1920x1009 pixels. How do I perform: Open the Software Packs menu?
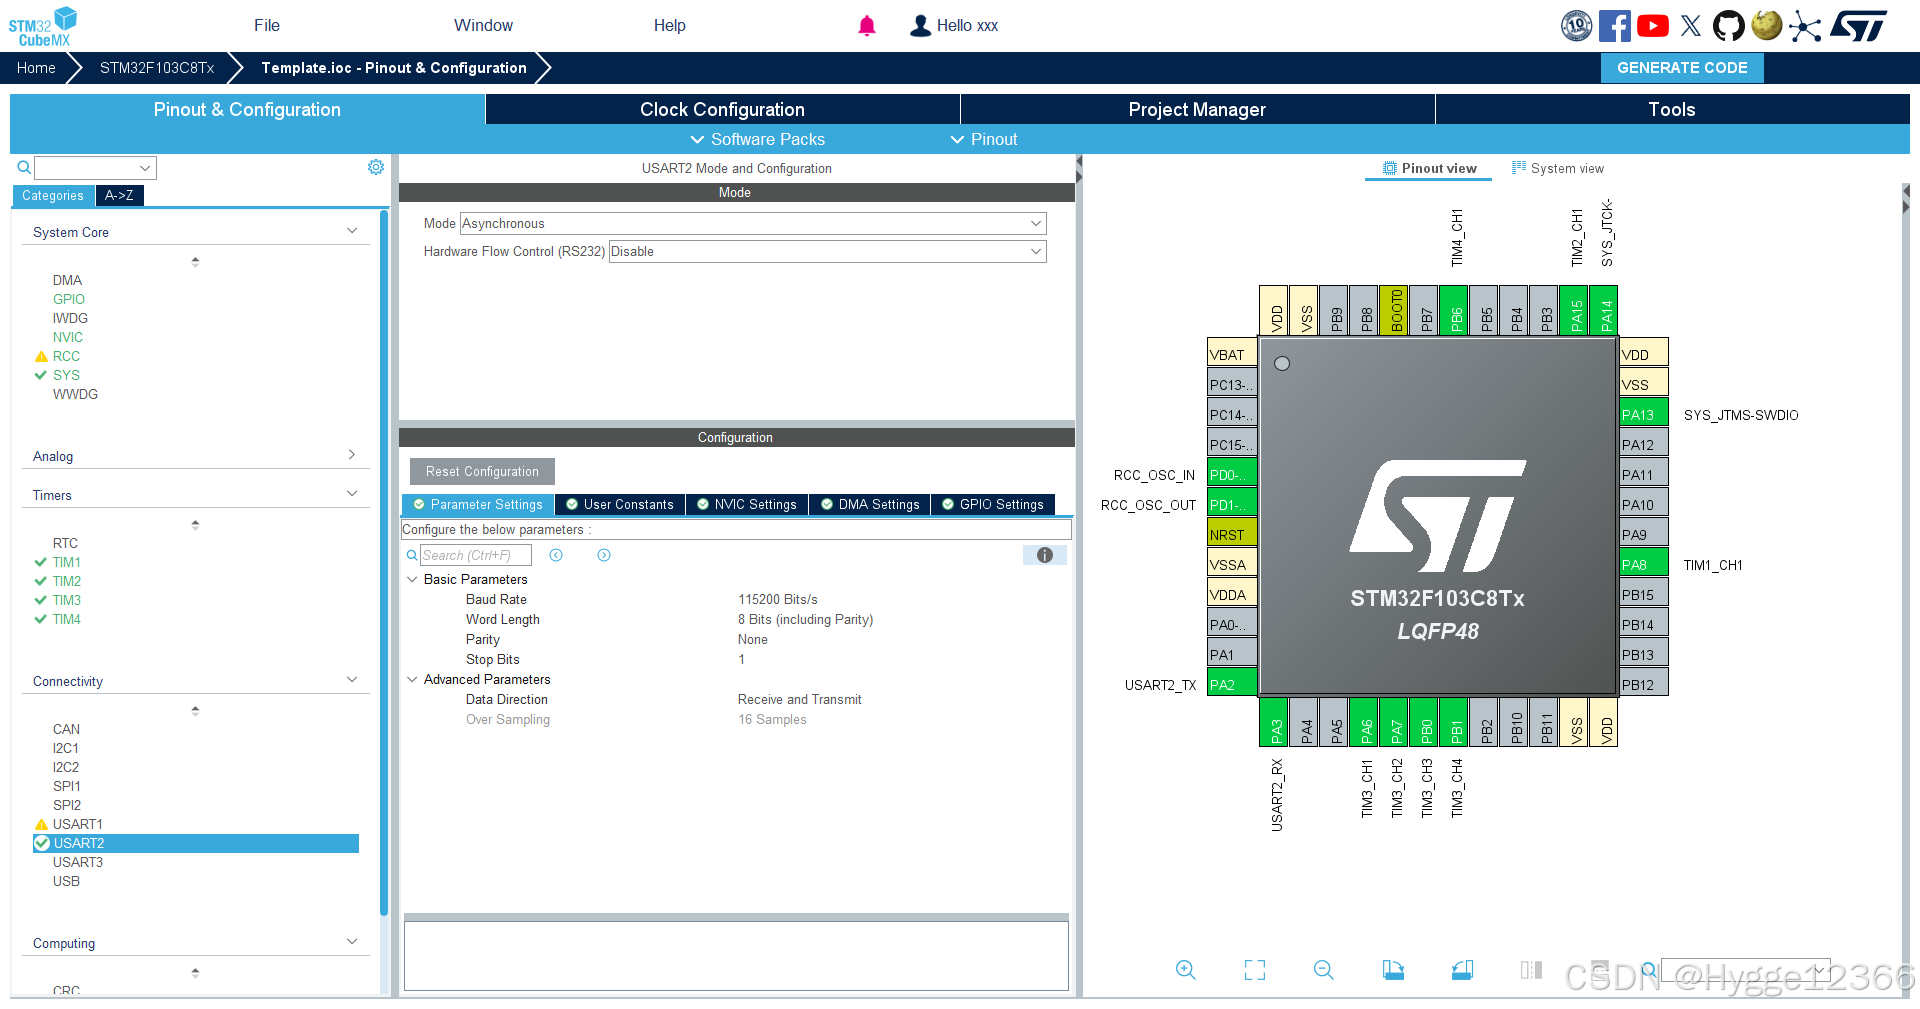[758, 139]
